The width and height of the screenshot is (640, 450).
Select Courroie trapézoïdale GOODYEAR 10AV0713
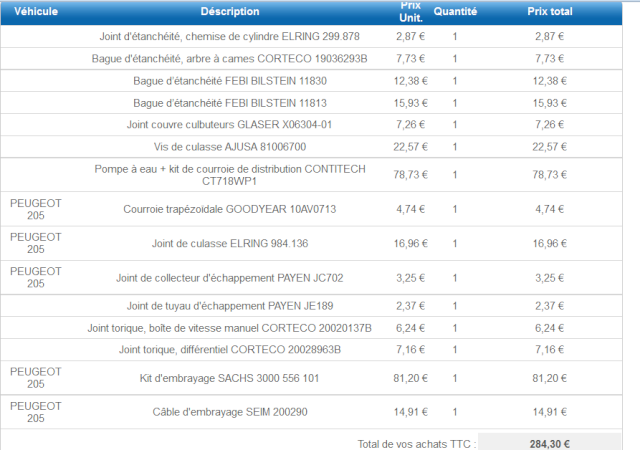229,209
